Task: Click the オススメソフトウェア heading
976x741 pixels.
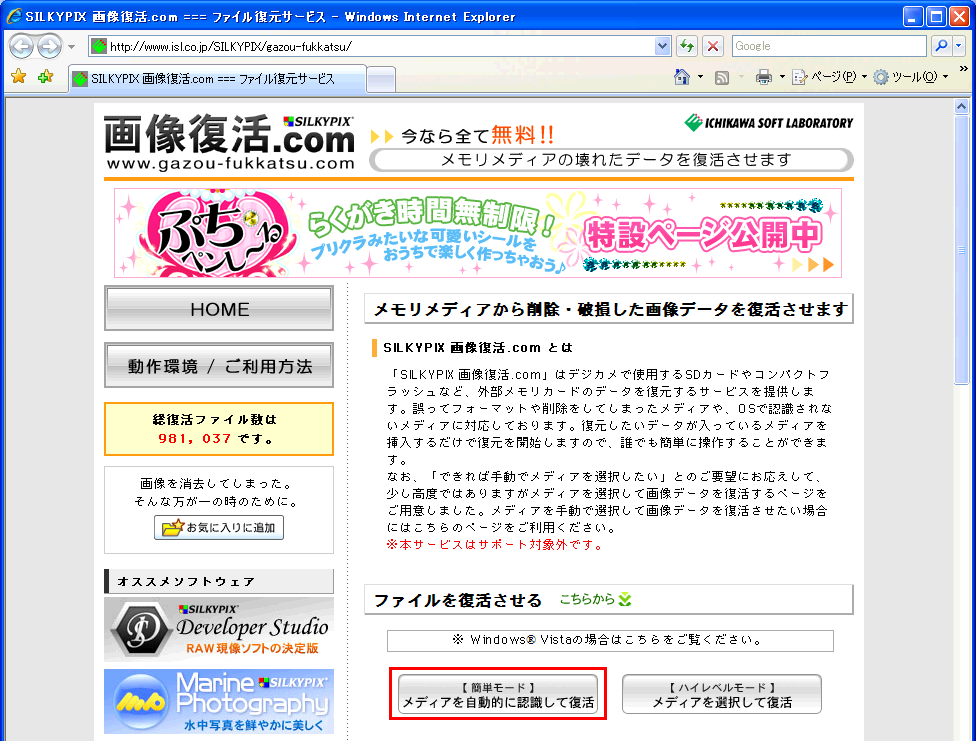Action: click(x=186, y=582)
